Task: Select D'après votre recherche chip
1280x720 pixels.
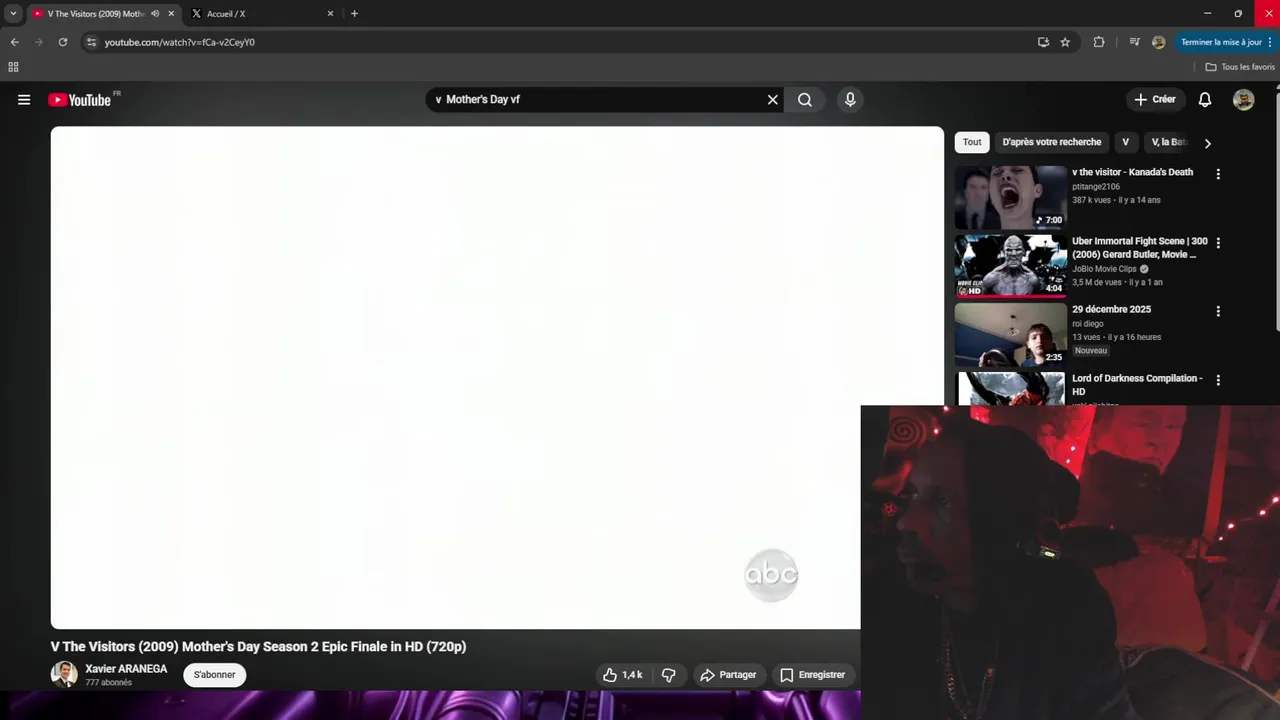Action: pyautogui.click(x=1051, y=142)
